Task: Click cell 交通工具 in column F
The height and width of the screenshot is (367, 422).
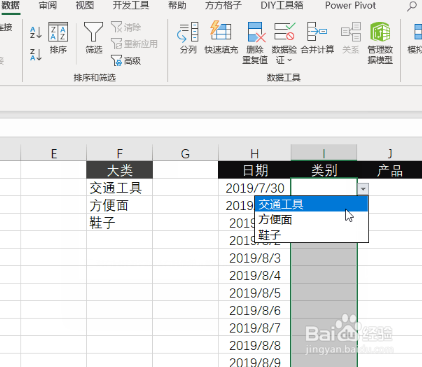Action: tap(120, 188)
